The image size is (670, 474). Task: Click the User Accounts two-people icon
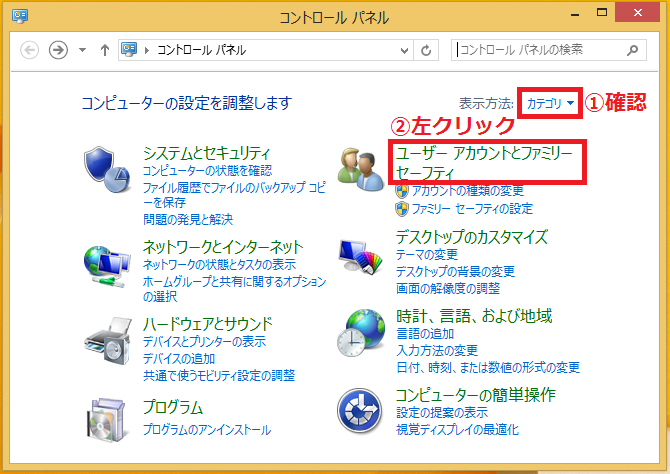coord(361,170)
